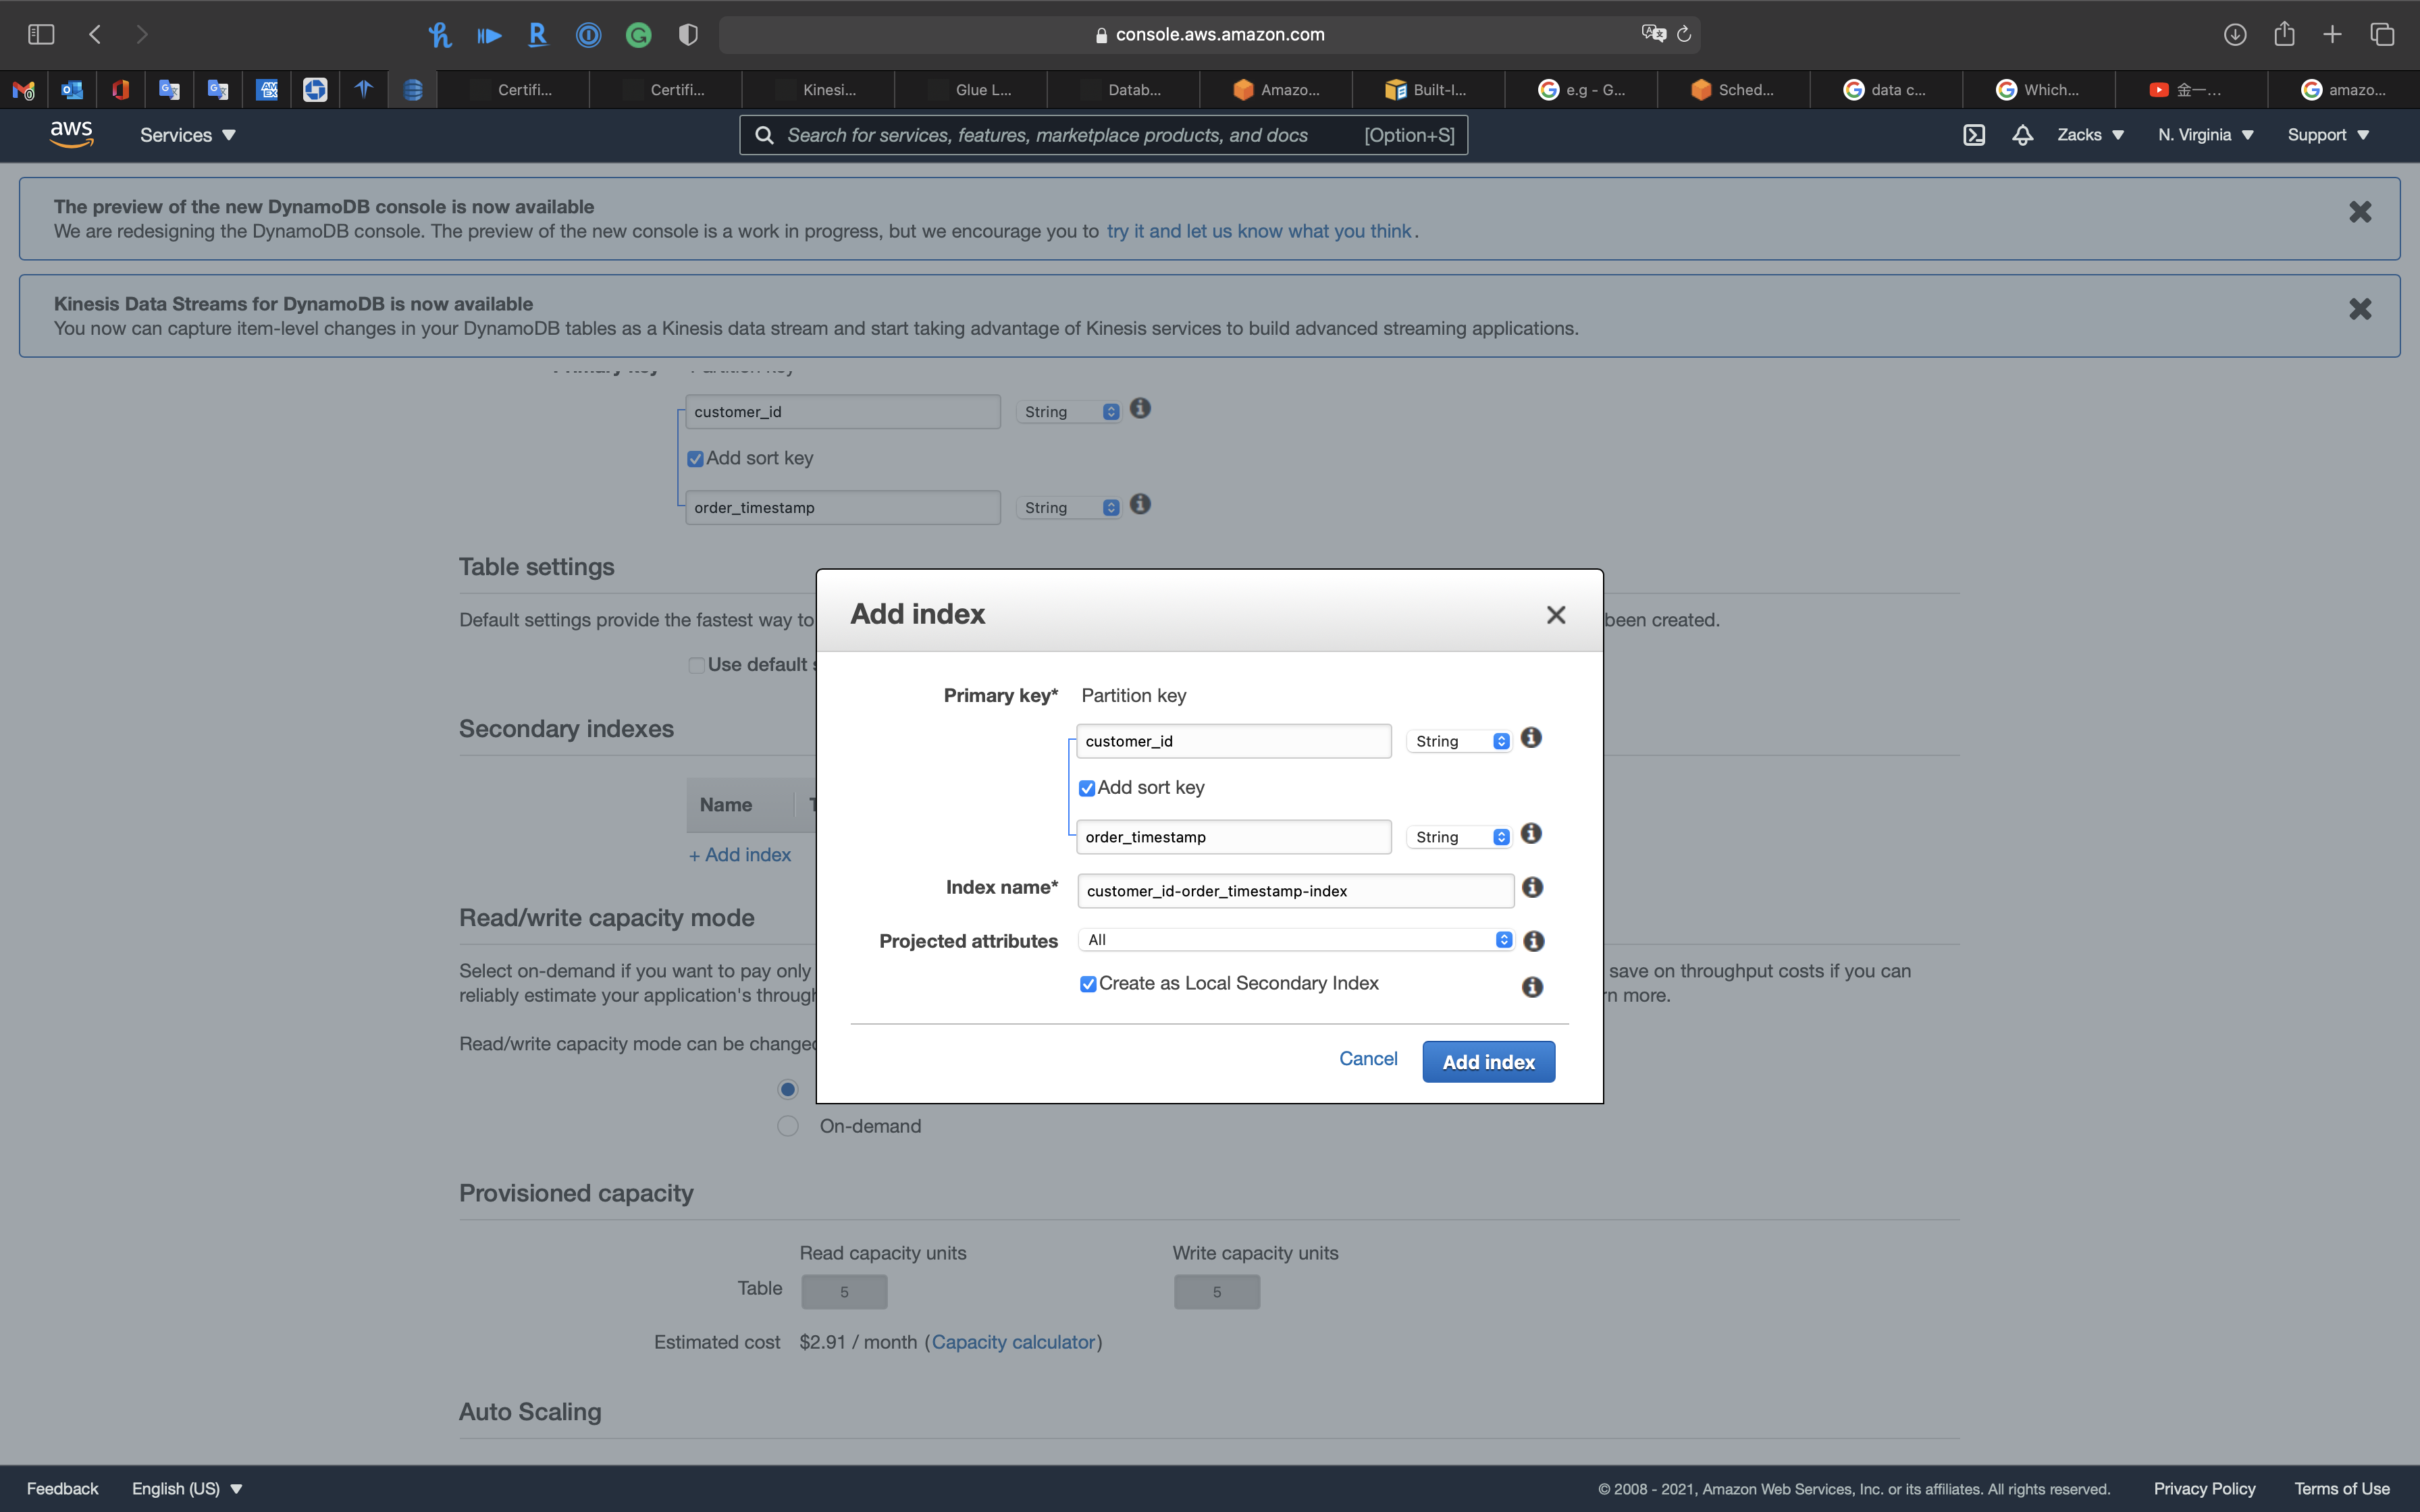Click the notifications bell icon
2420x1512 pixels.
point(2022,135)
